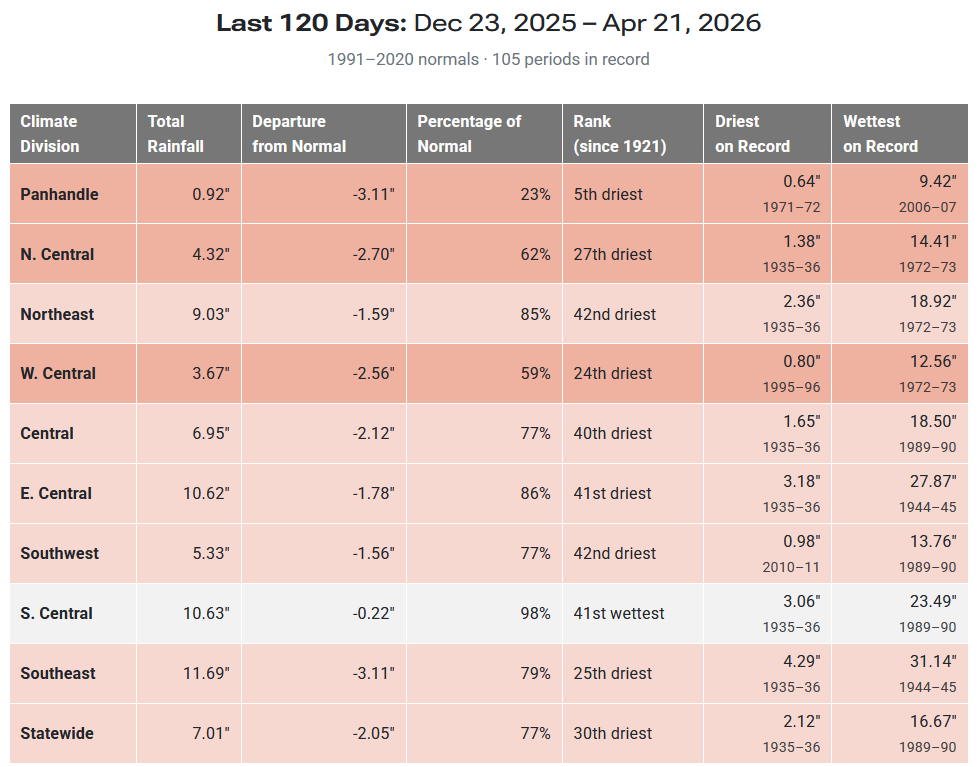Viewport: 978px width, 767px height.
Task: Click the Total Rainfall column header
Action: coord(176,134)
